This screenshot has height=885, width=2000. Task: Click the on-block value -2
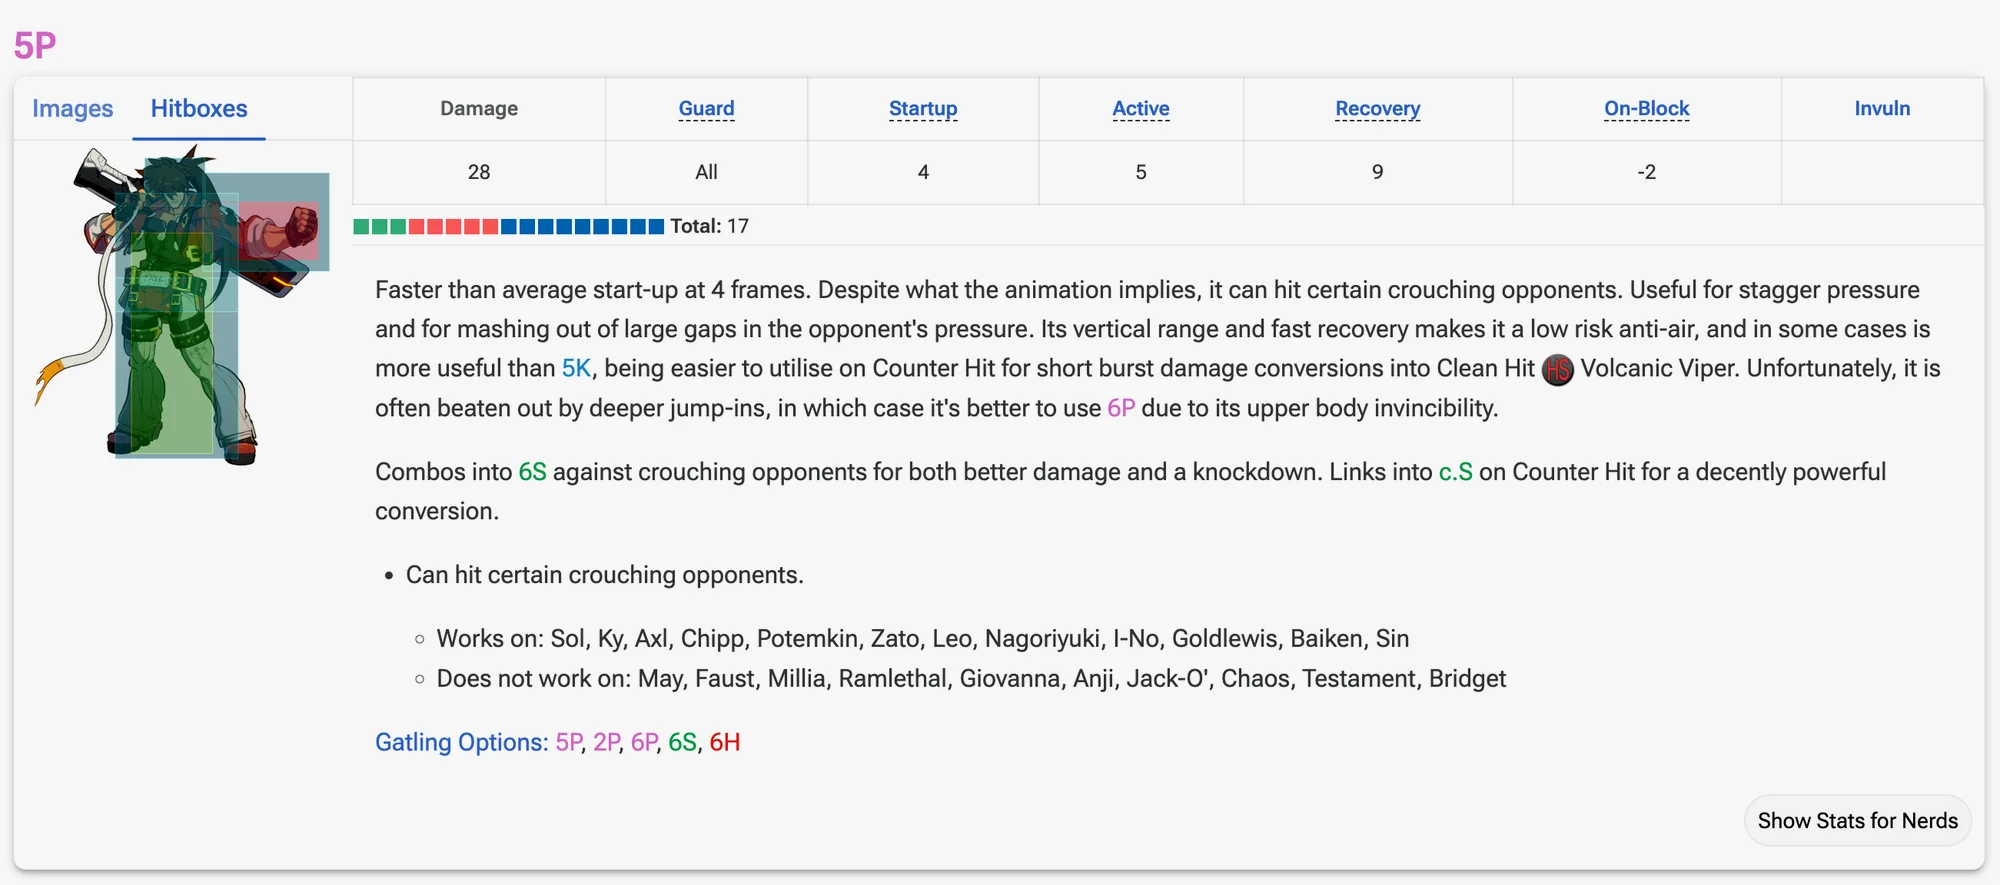pos(1646,172)
